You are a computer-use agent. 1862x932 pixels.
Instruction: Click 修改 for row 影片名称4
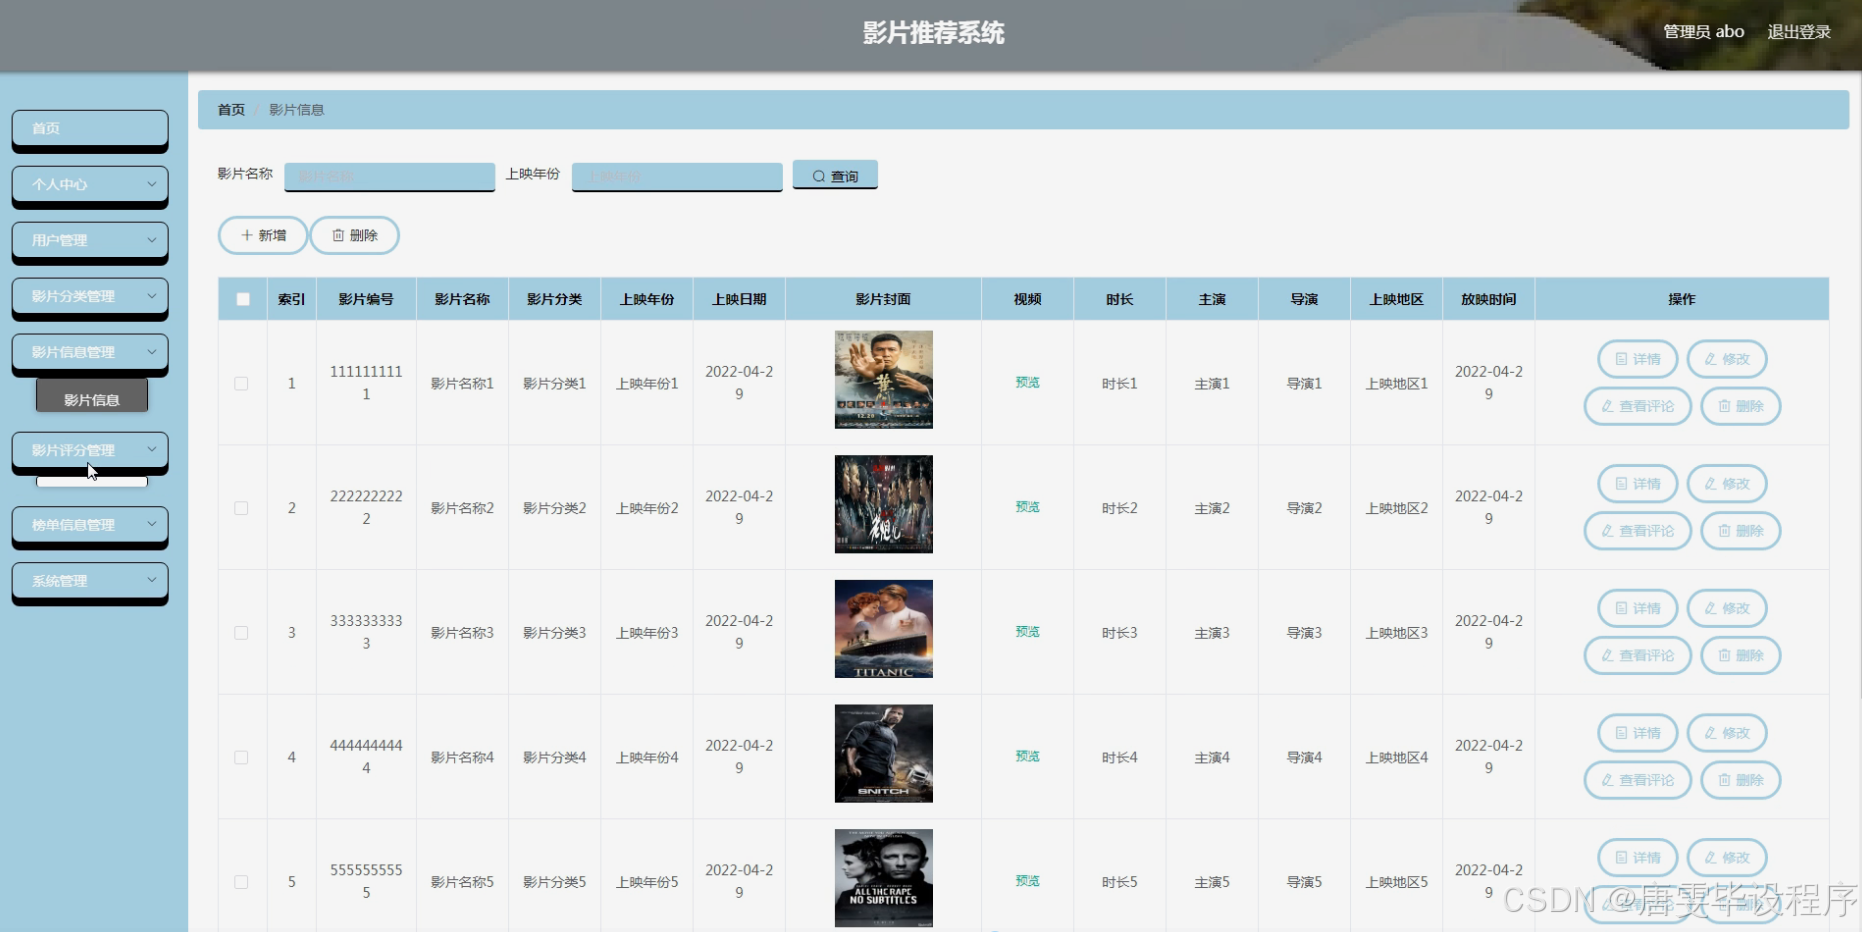(1727, 733)
